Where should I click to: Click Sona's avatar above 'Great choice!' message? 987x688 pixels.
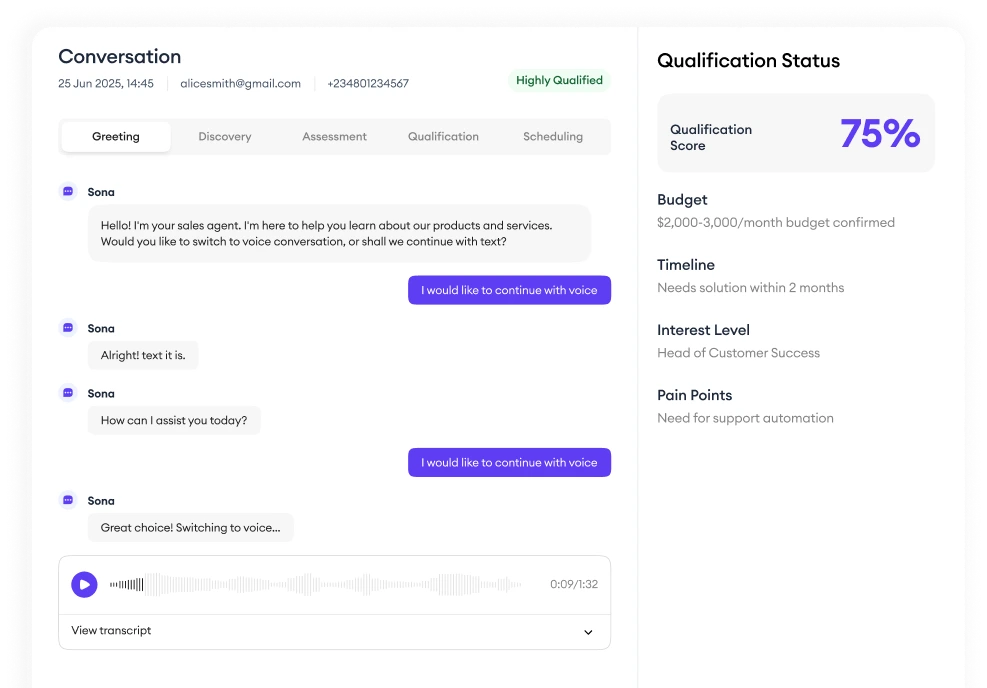click(68, 500)
